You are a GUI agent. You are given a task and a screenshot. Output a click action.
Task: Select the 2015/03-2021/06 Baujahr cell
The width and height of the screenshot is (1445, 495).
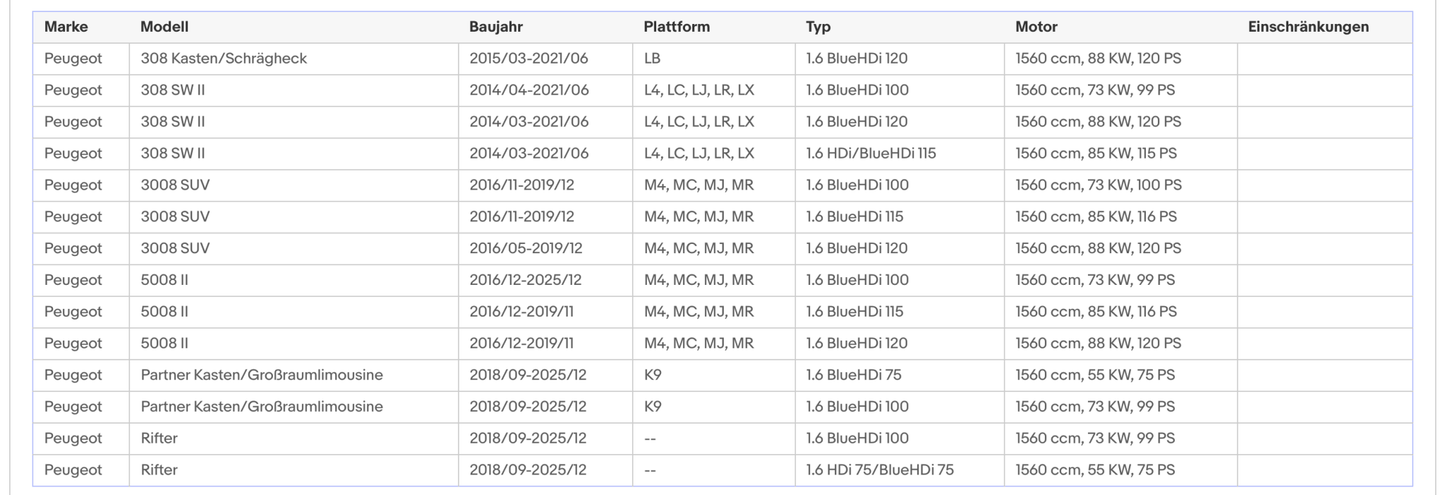pos(529,59)
